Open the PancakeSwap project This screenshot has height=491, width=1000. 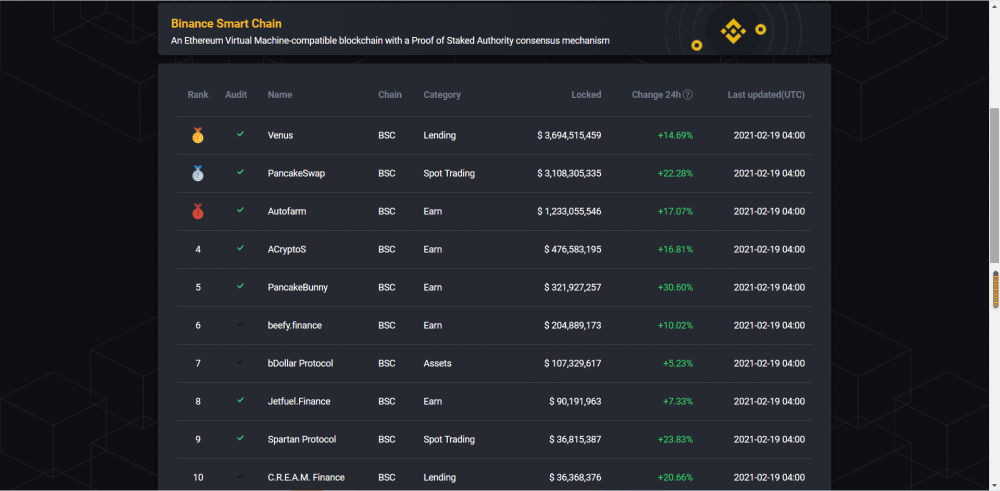click(x=297, y=173)
